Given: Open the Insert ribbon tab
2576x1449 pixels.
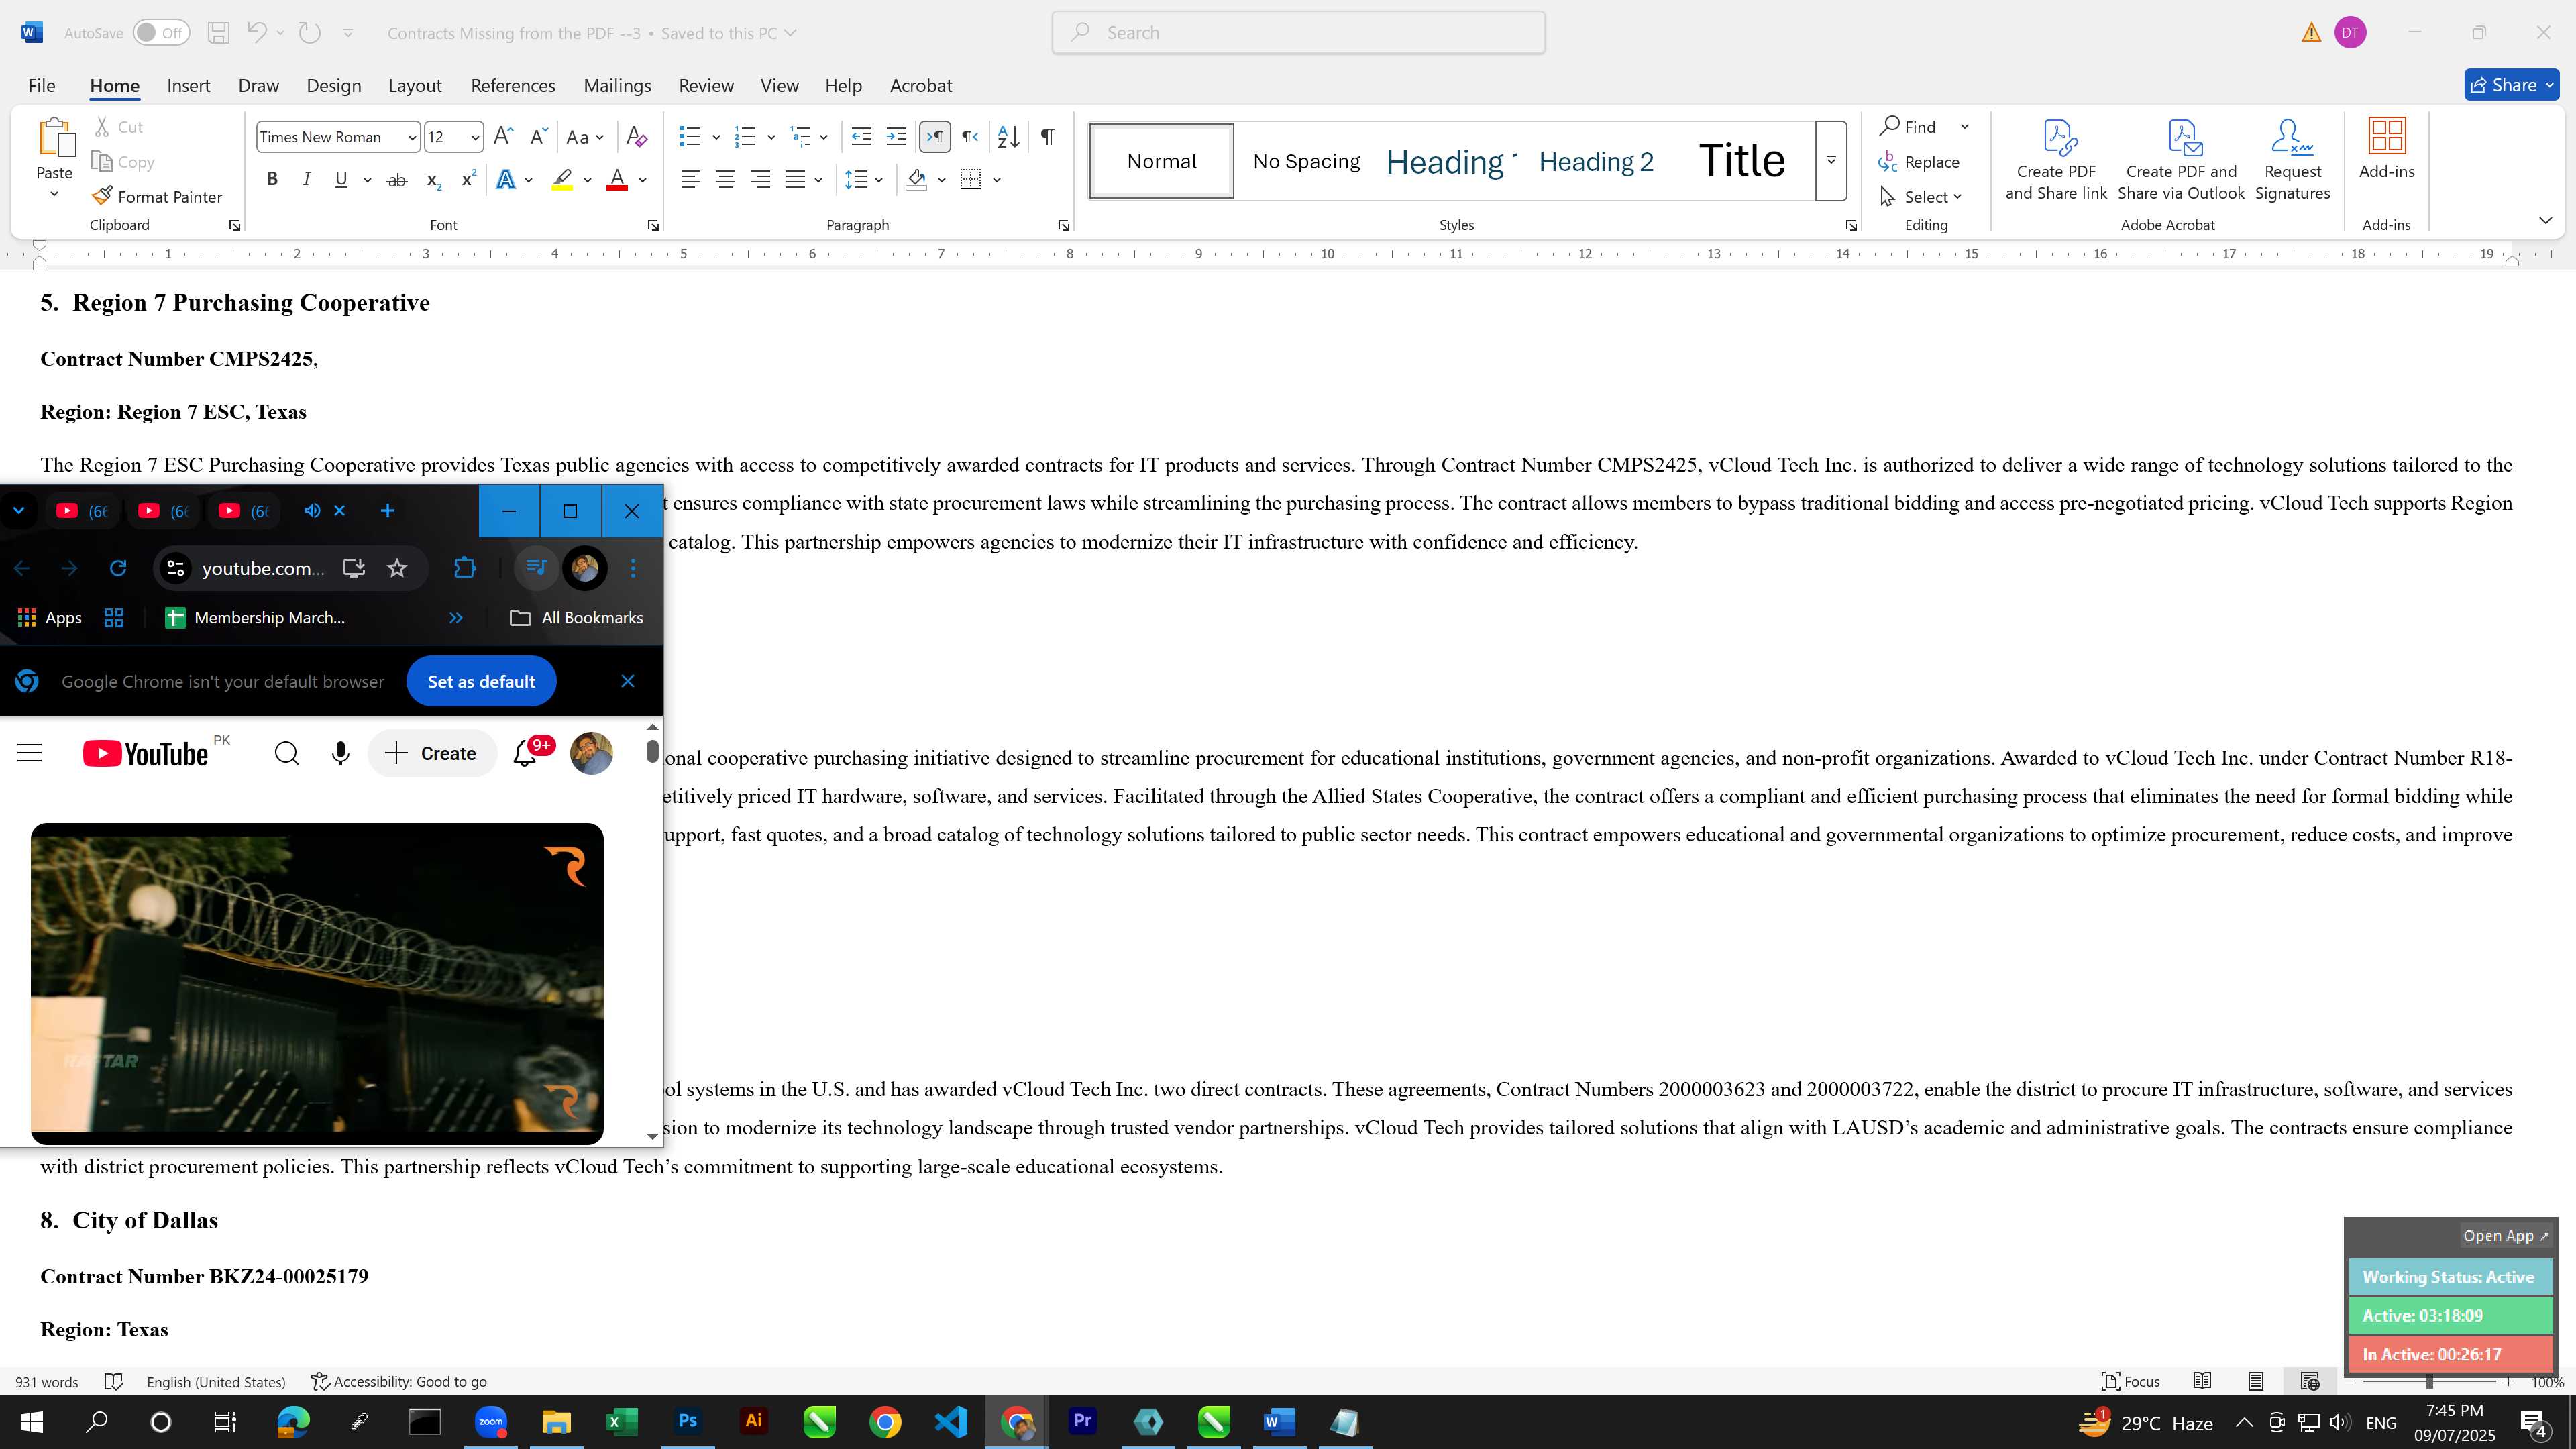Looking at the screenshot, I should coord(188,86).
